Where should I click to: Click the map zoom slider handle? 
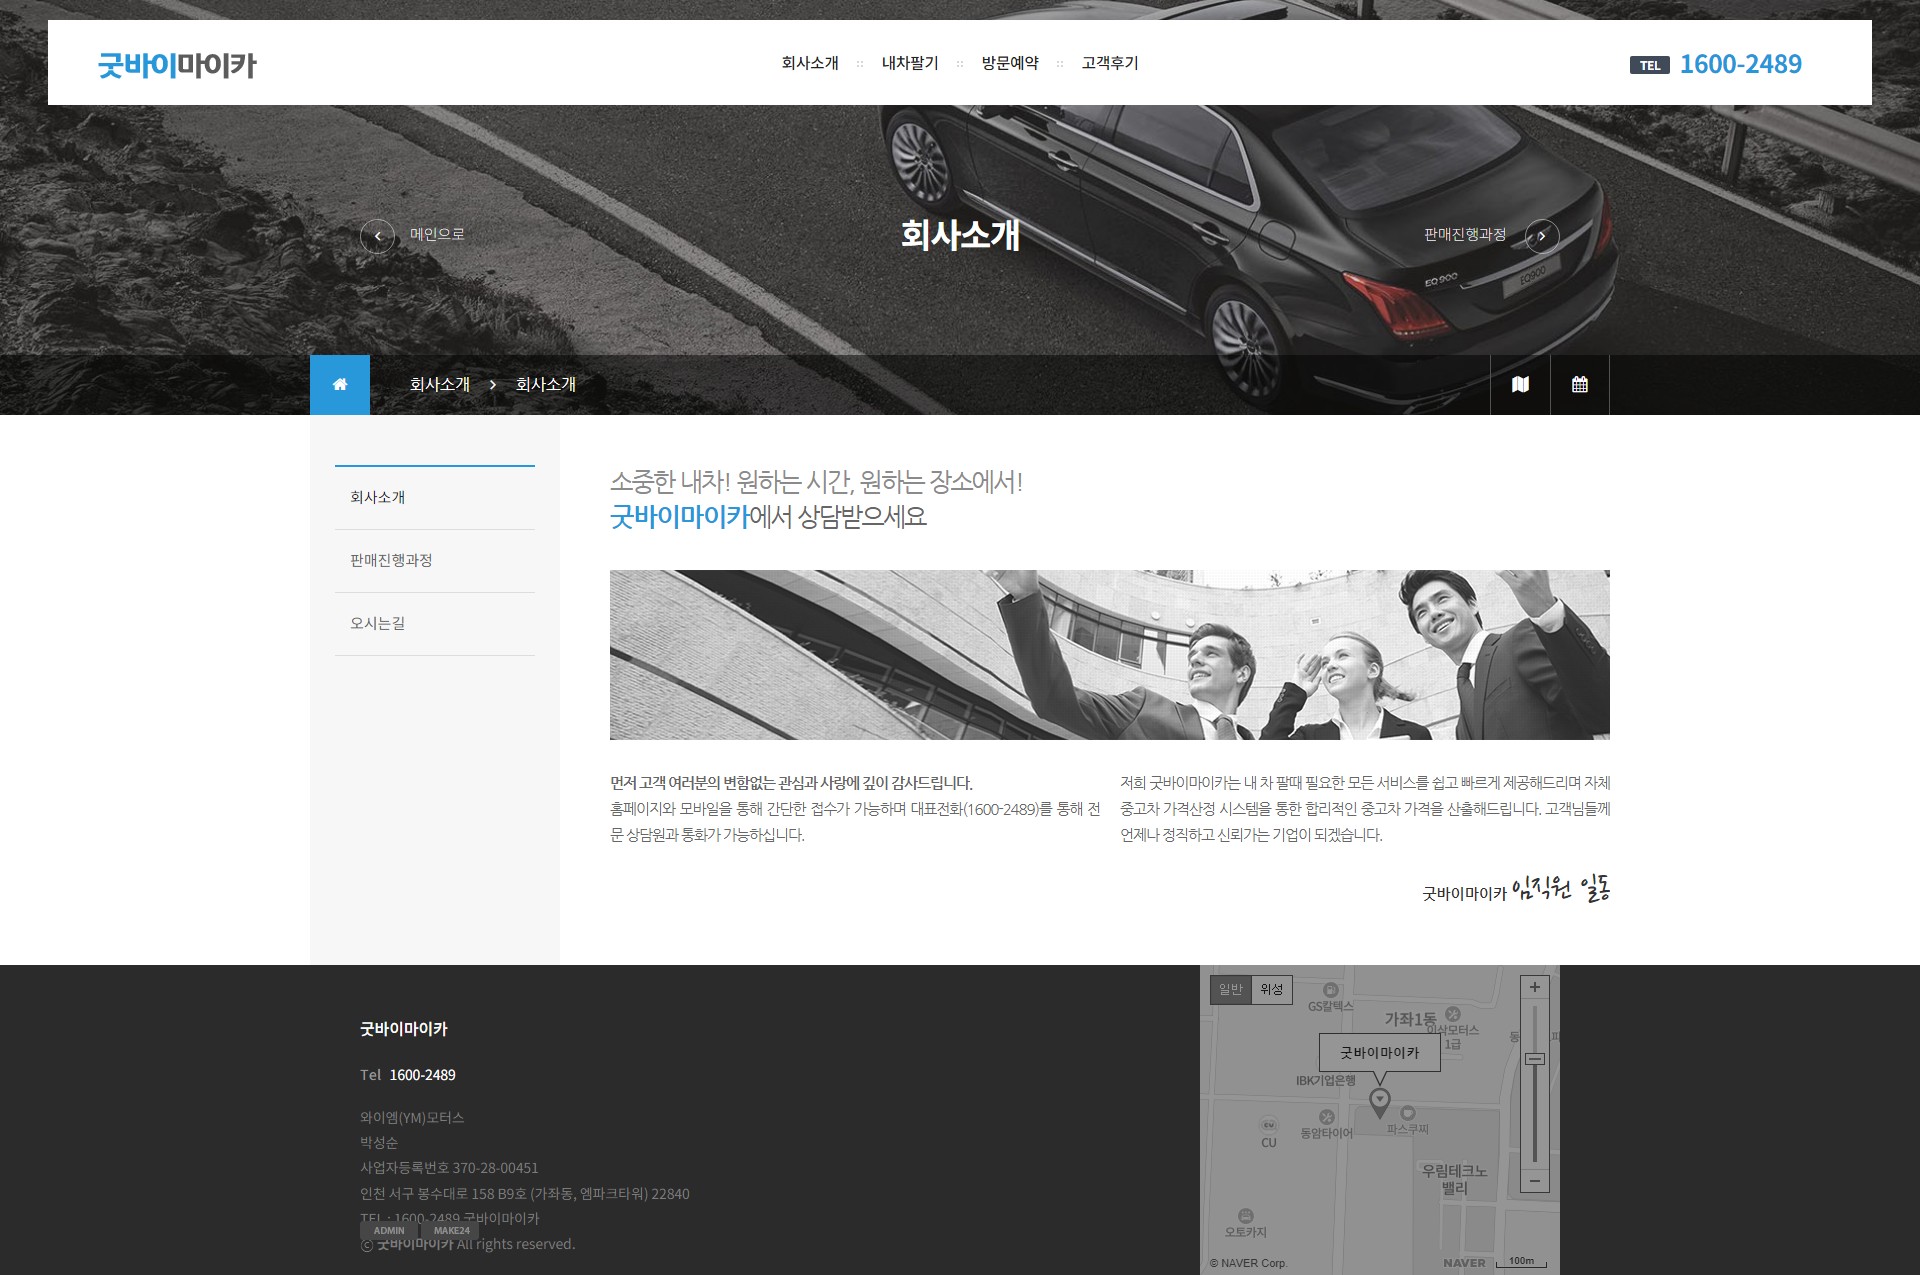[1535, 1059]
